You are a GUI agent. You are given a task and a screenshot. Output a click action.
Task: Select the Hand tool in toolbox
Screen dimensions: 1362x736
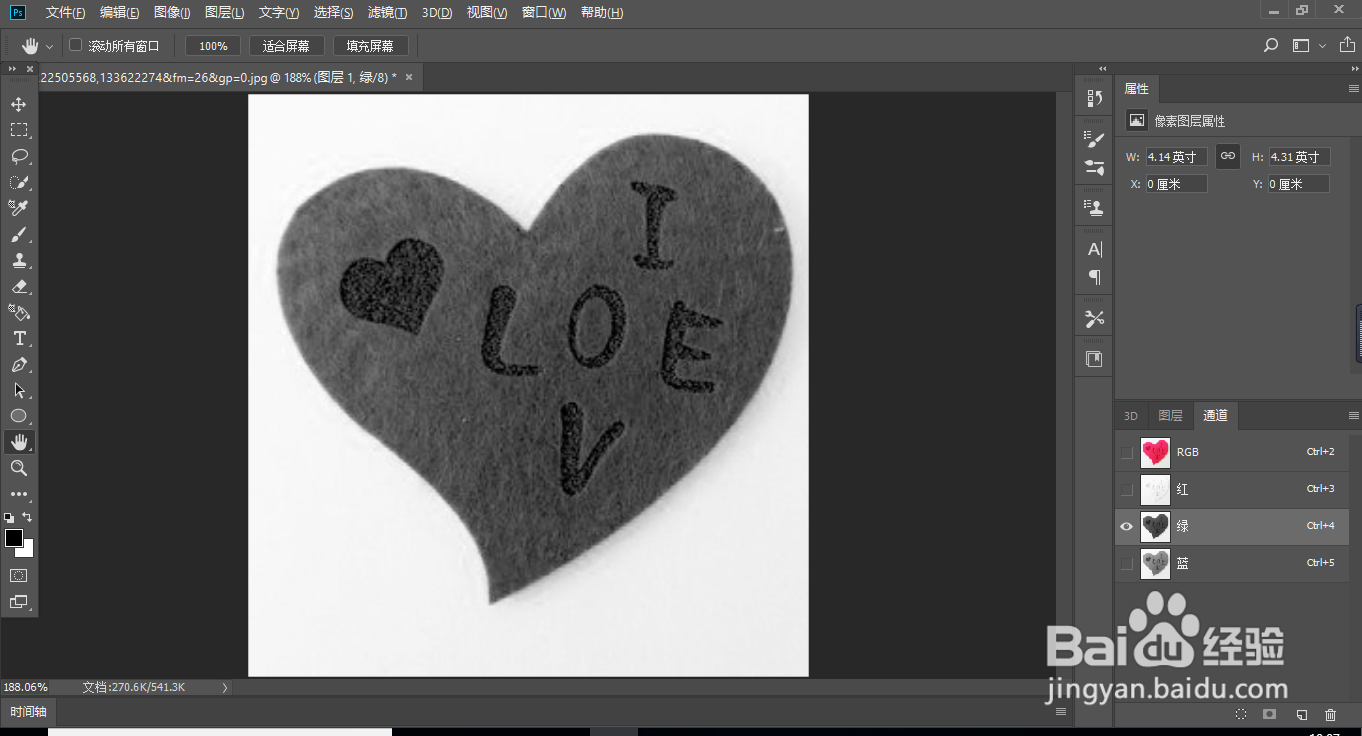(19, 442)
